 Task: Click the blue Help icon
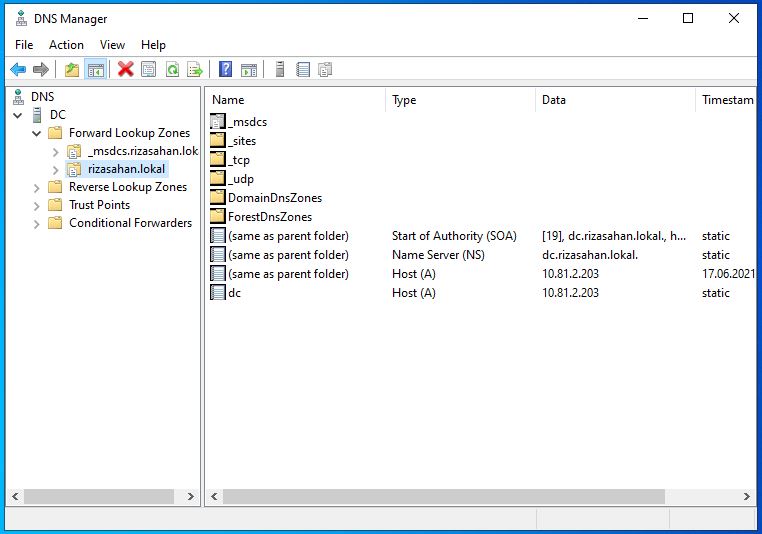point(226,69)
